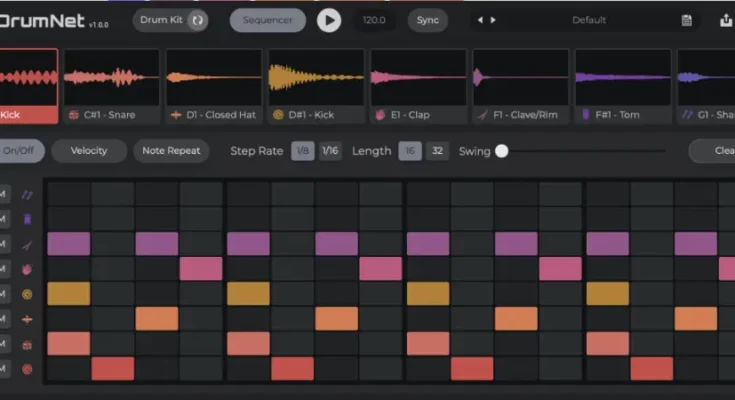The height and width of the screenshot is (400, 735).
Task: Click the Drum Kit refresh icon
Action: [197, 20]
